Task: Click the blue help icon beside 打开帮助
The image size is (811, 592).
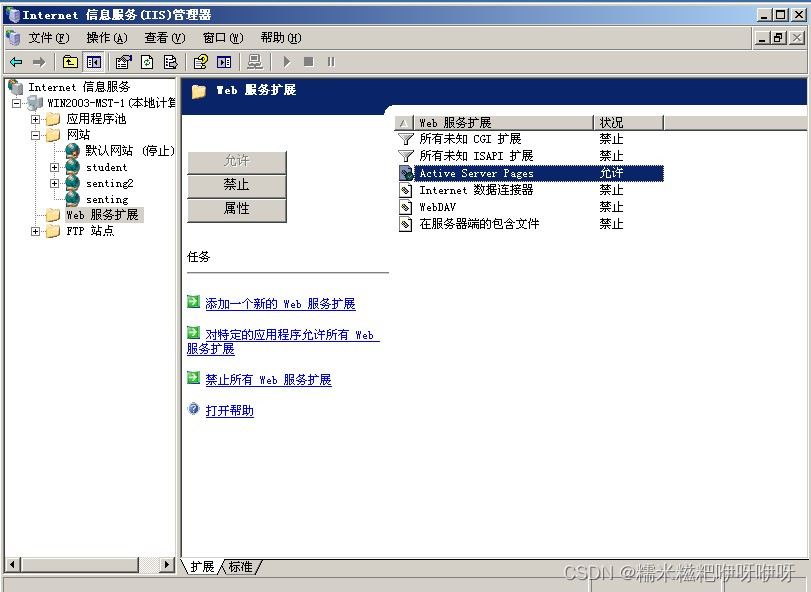Action: click(193, 409)
